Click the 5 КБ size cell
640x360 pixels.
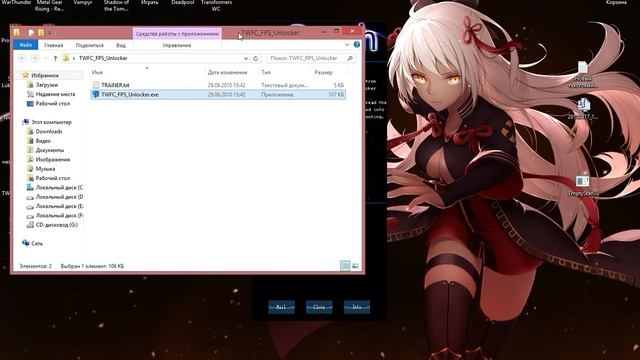point(339,85)
